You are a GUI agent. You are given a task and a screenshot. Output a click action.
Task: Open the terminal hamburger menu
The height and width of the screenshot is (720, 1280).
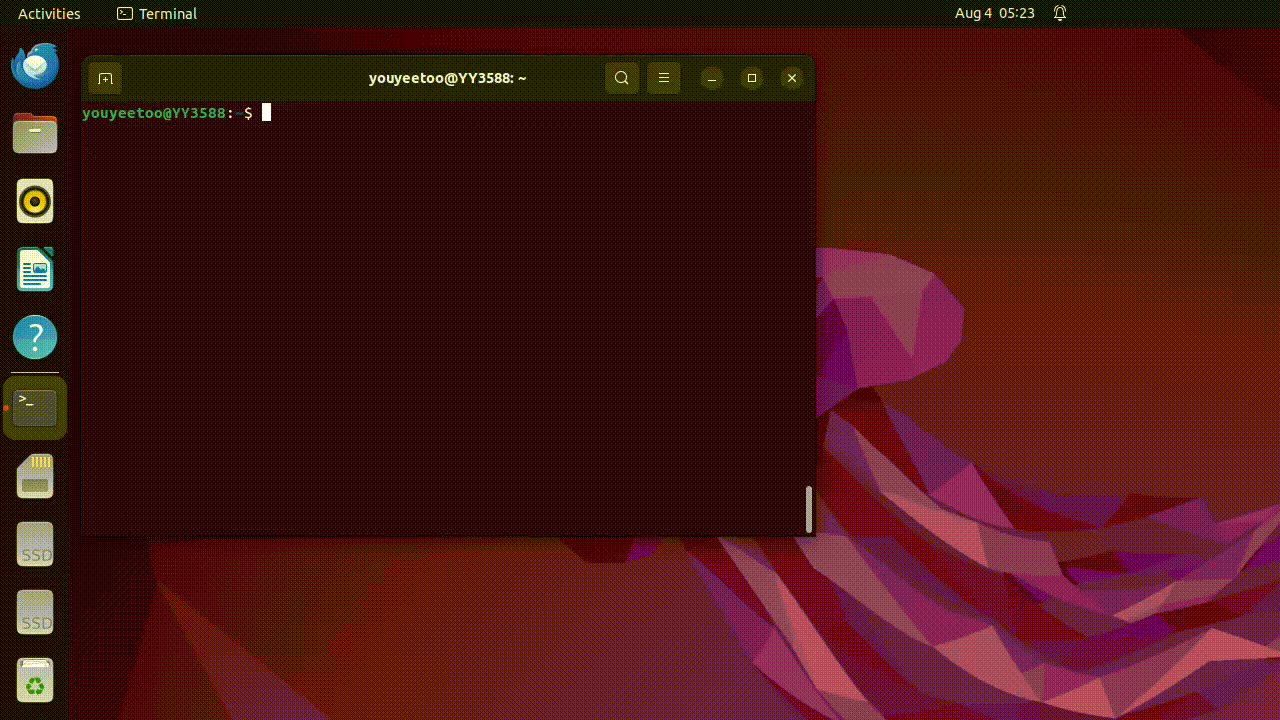pyautogui.click(x=663, y=78)
